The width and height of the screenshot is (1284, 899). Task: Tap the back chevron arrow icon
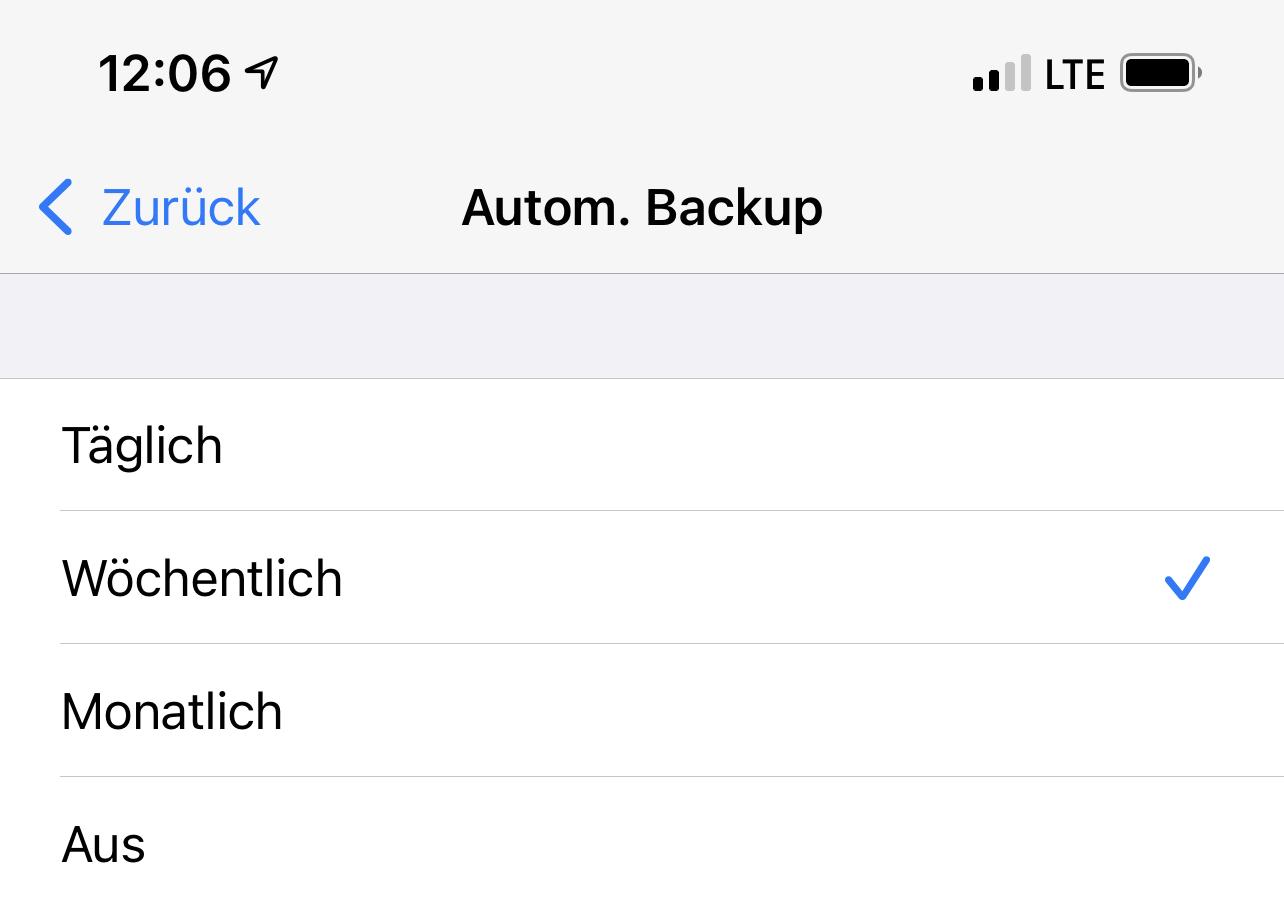click(56, 207)
